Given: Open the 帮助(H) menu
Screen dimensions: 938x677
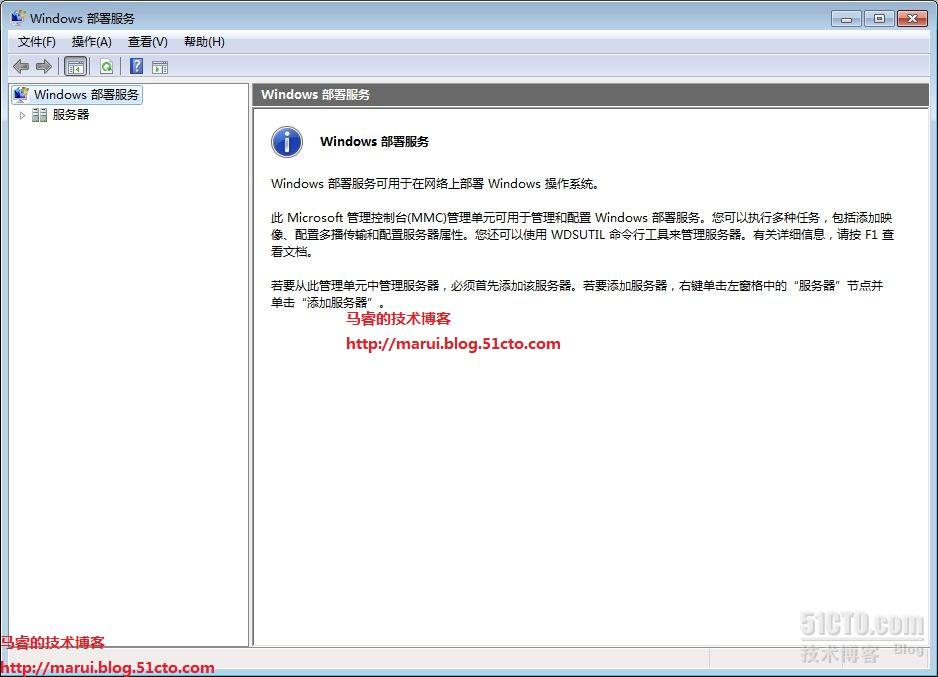Looking at the screenshot, I should pos(205,42).
